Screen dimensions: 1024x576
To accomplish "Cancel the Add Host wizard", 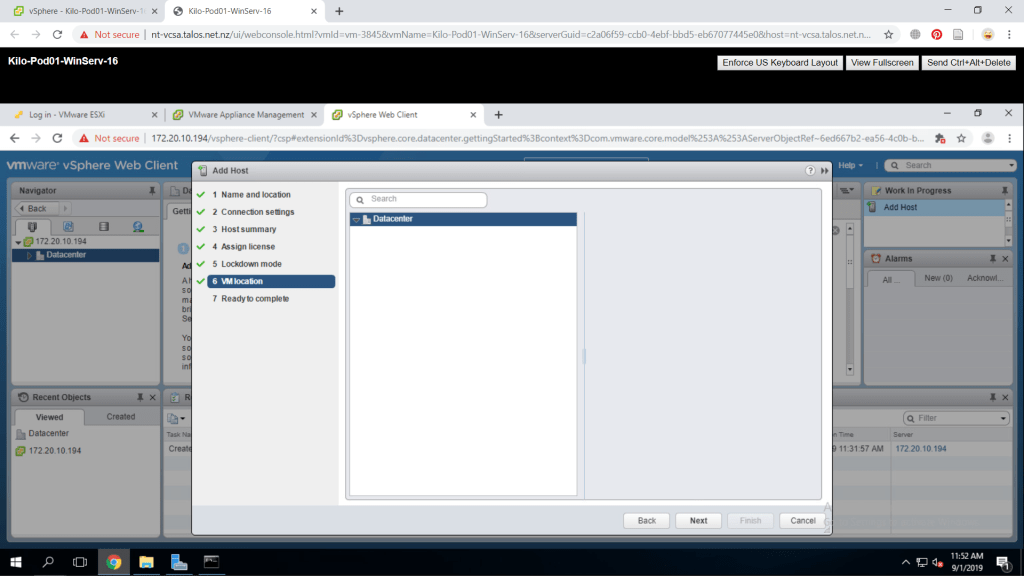I will tap(803, 521).
